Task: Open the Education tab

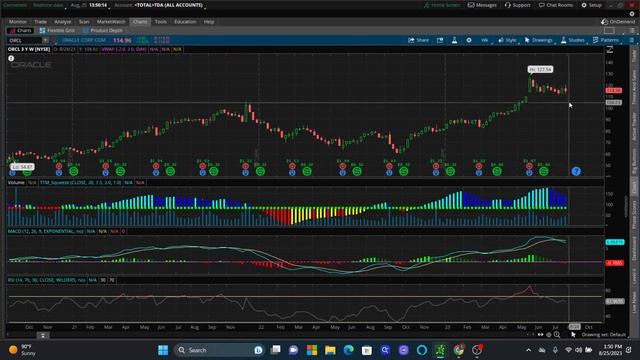Action: coord(185,22)
